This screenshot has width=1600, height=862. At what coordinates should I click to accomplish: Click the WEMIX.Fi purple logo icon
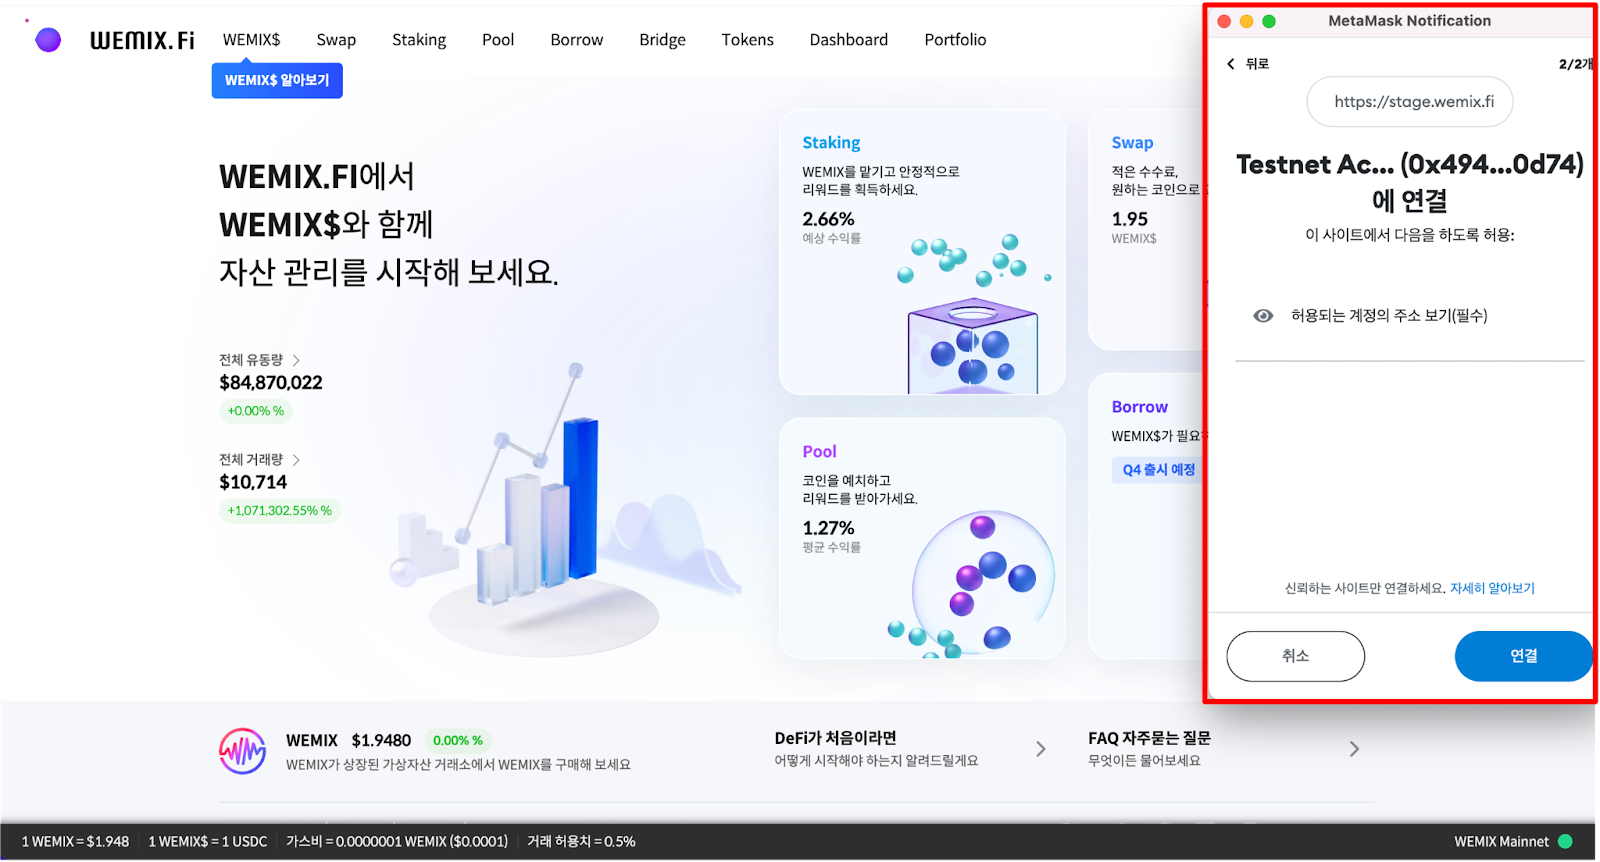tap(47, 40)
